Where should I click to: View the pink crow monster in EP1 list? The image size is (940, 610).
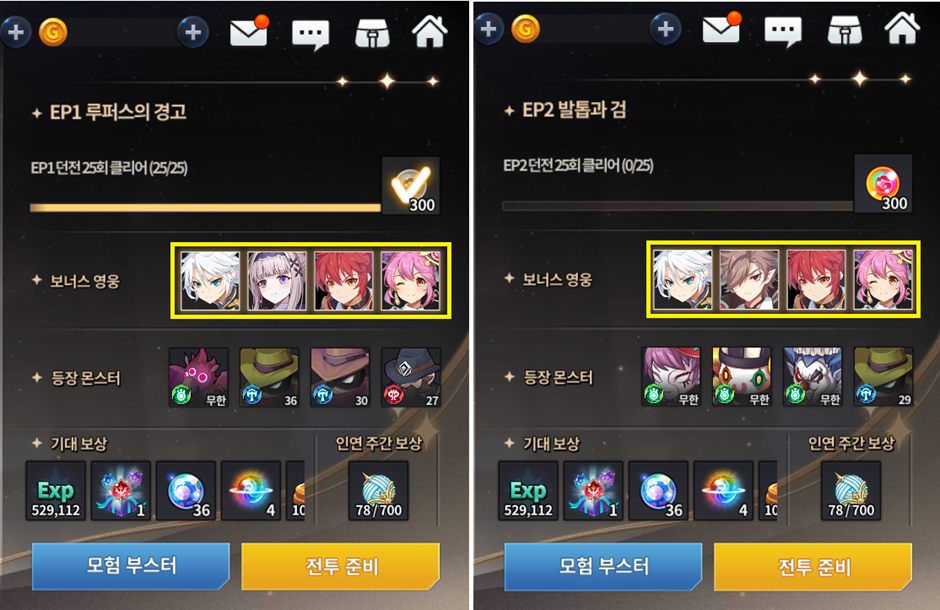[198, 378]
